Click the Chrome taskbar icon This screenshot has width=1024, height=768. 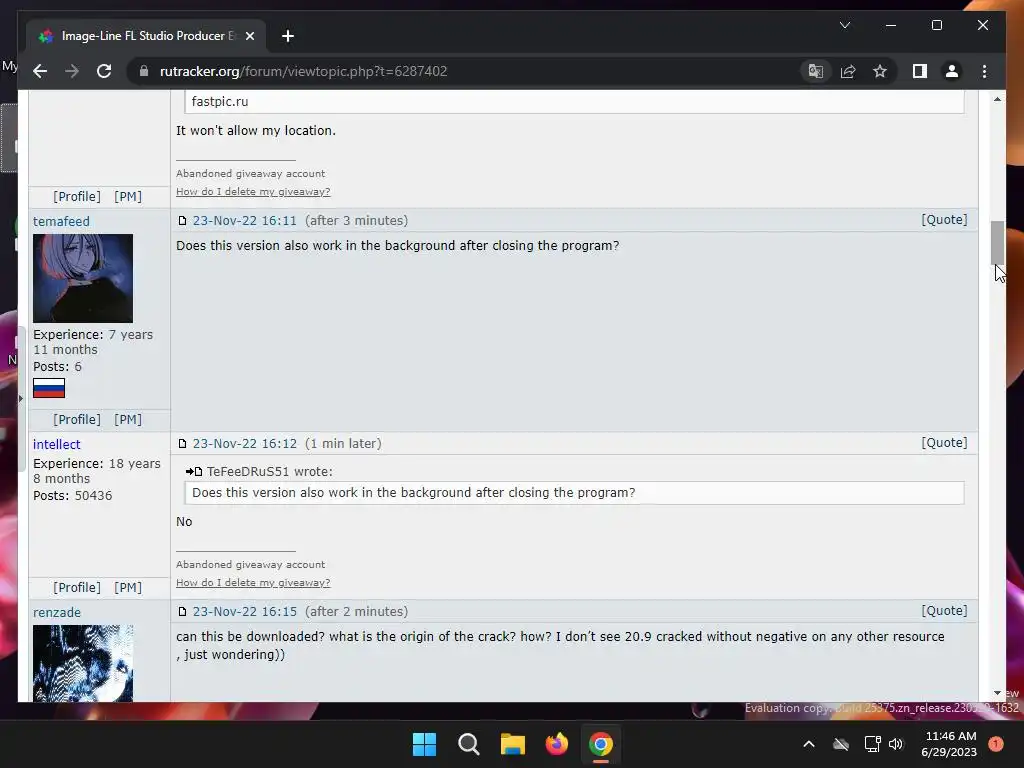[x=601, y=744]
